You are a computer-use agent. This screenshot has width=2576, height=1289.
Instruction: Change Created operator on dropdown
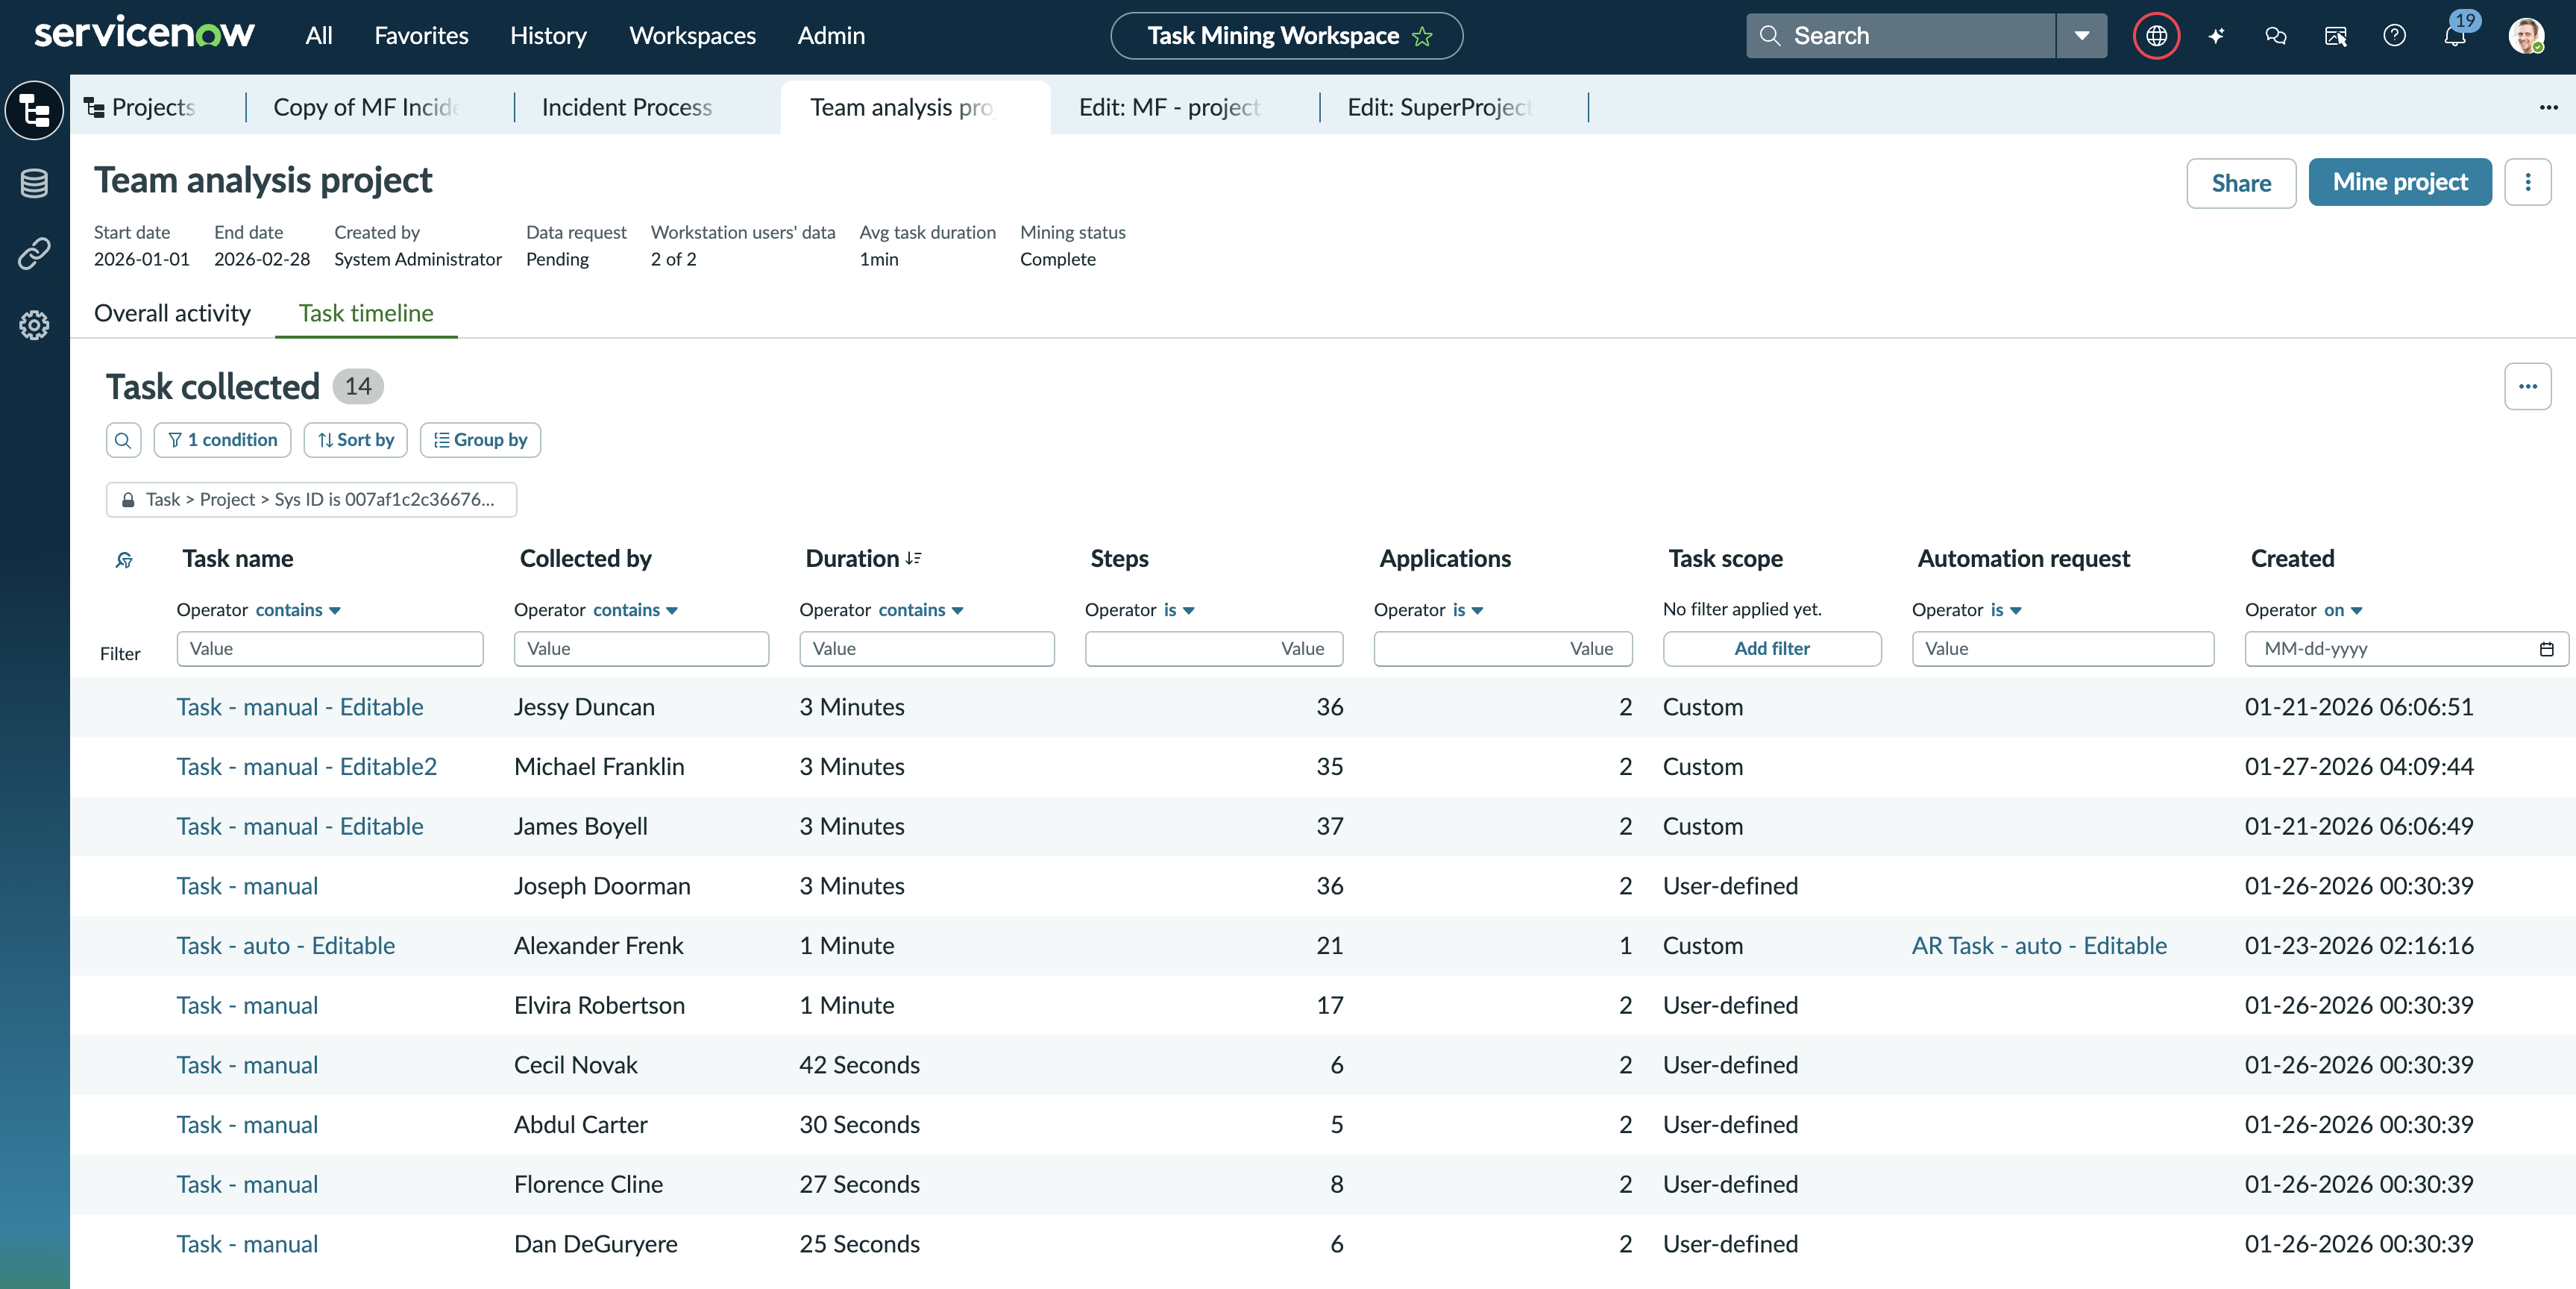click(x=2343, y=610)
